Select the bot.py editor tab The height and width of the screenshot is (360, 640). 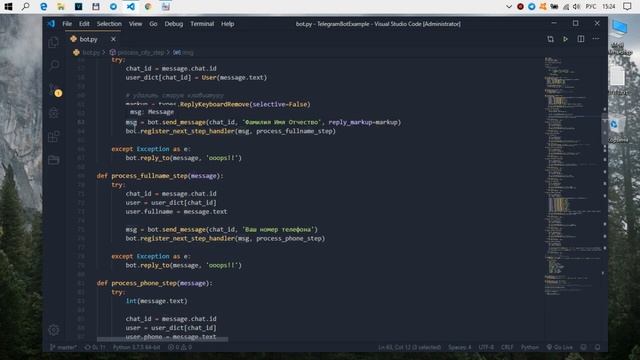[93, 39]
